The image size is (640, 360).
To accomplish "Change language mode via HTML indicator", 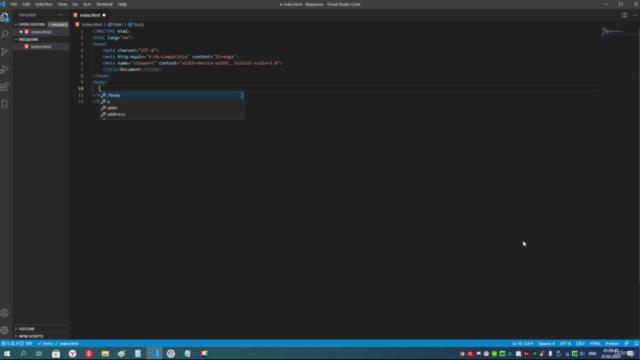I will click(595, 344).
